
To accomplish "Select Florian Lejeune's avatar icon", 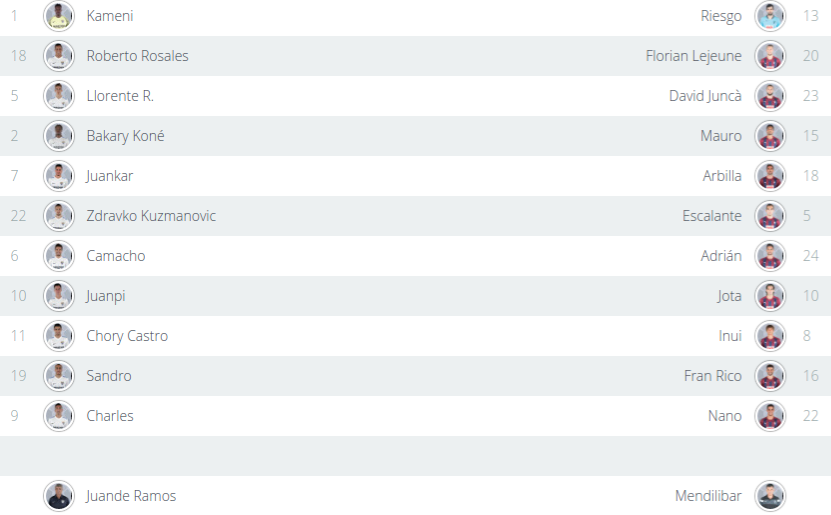I will click(x=770, y=56).
